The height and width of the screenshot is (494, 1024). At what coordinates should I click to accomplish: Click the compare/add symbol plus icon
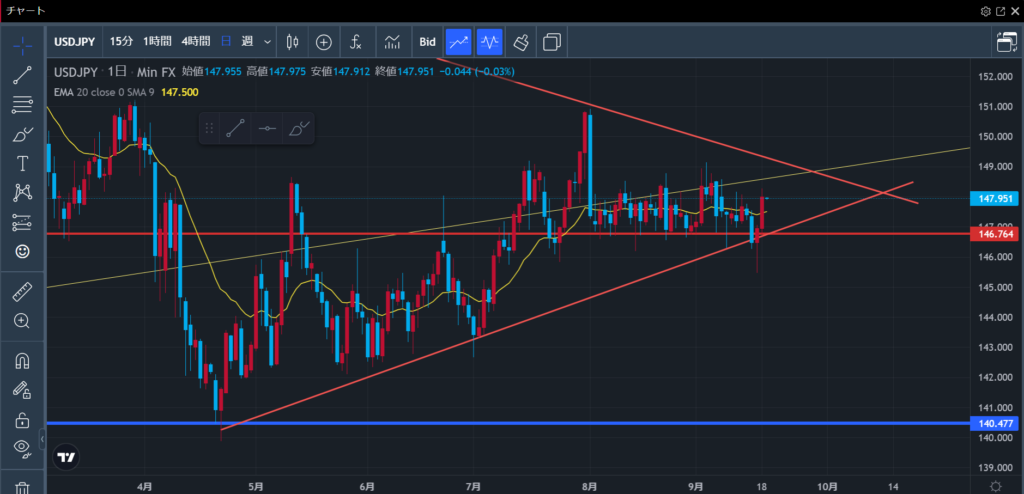tap(324, 42)
